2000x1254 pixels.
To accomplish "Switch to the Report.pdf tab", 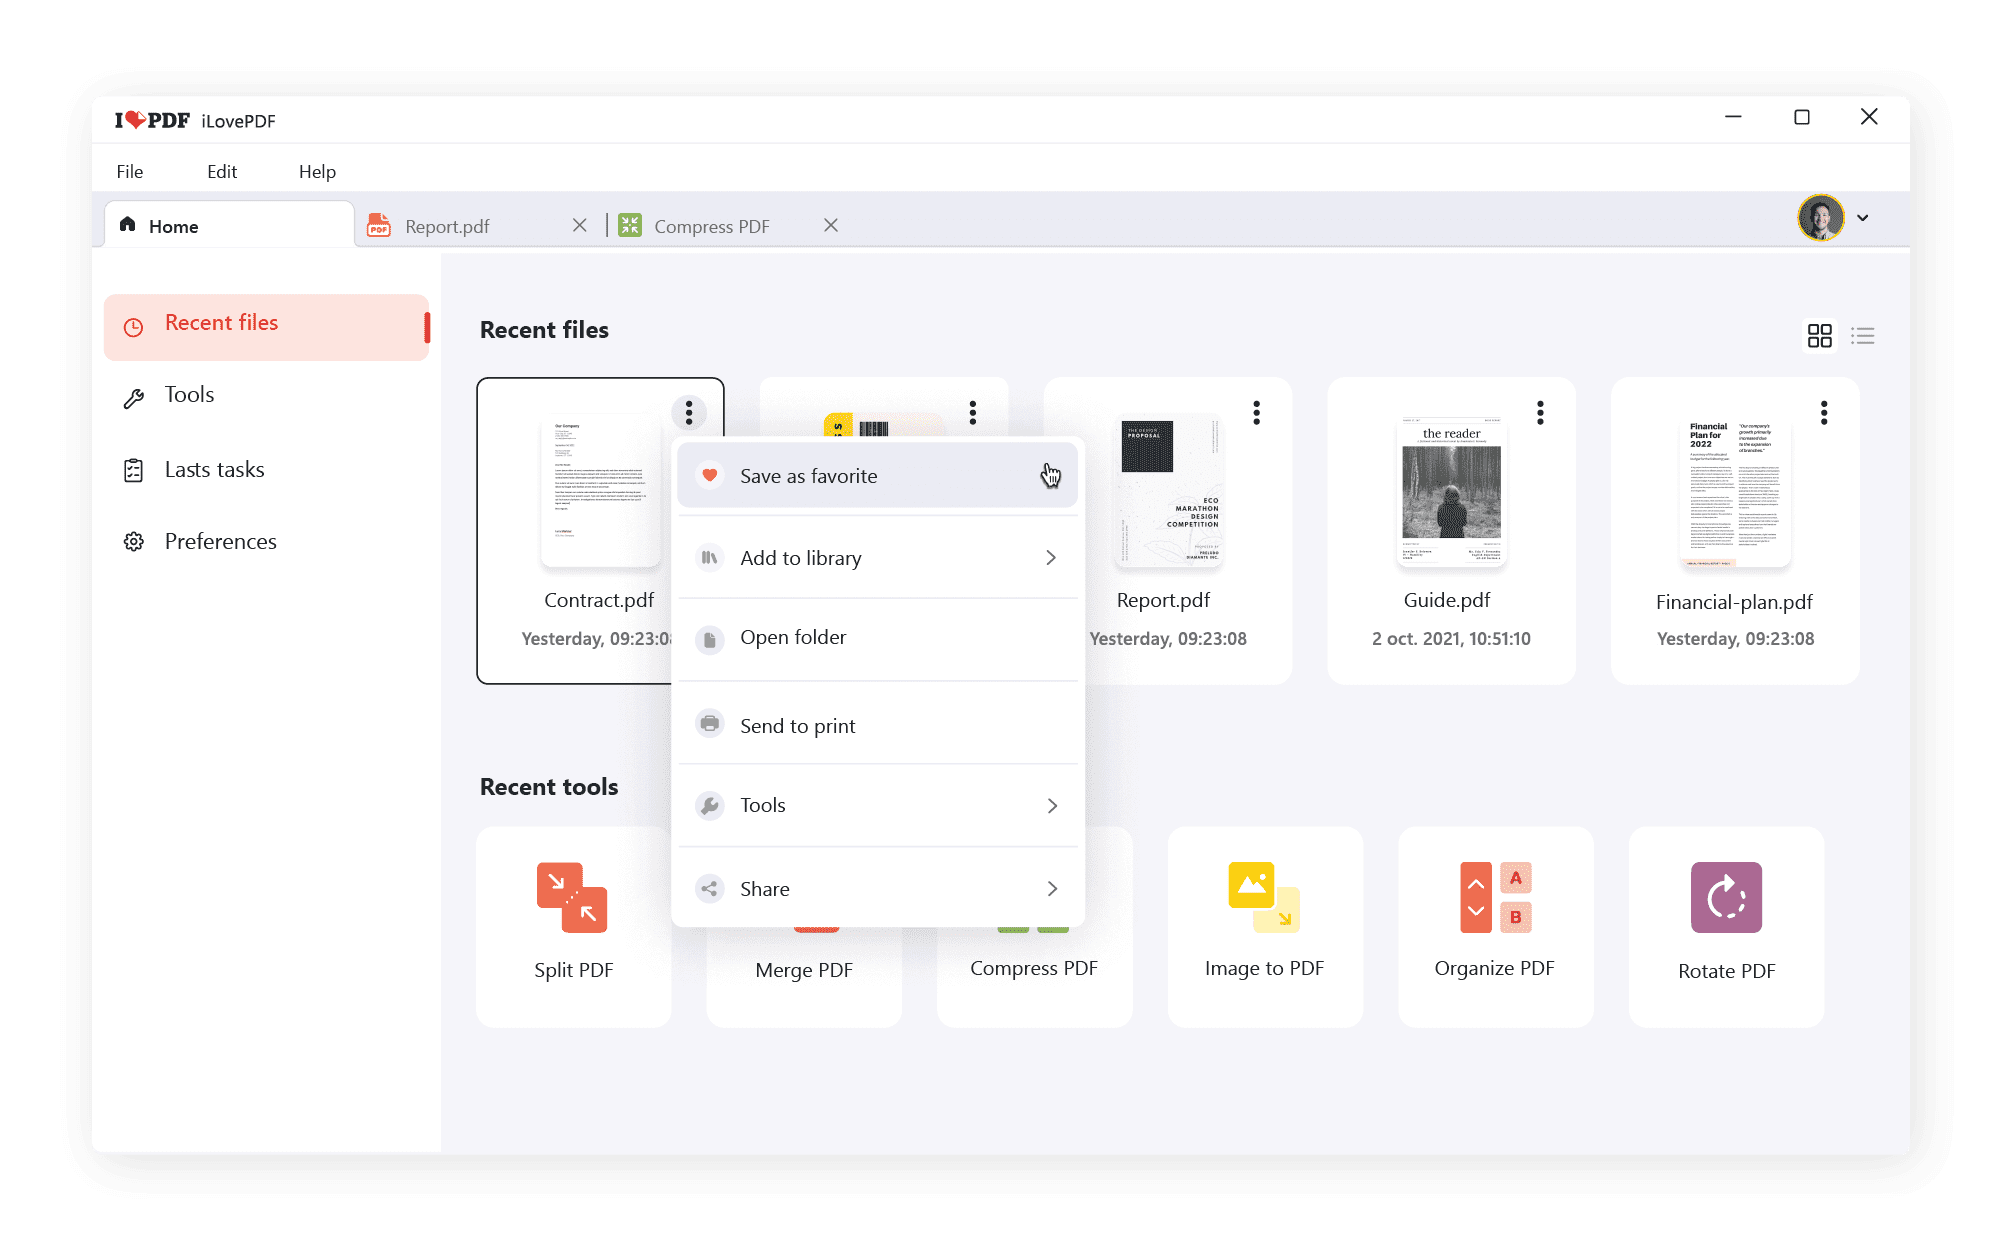I will [448, 225].
